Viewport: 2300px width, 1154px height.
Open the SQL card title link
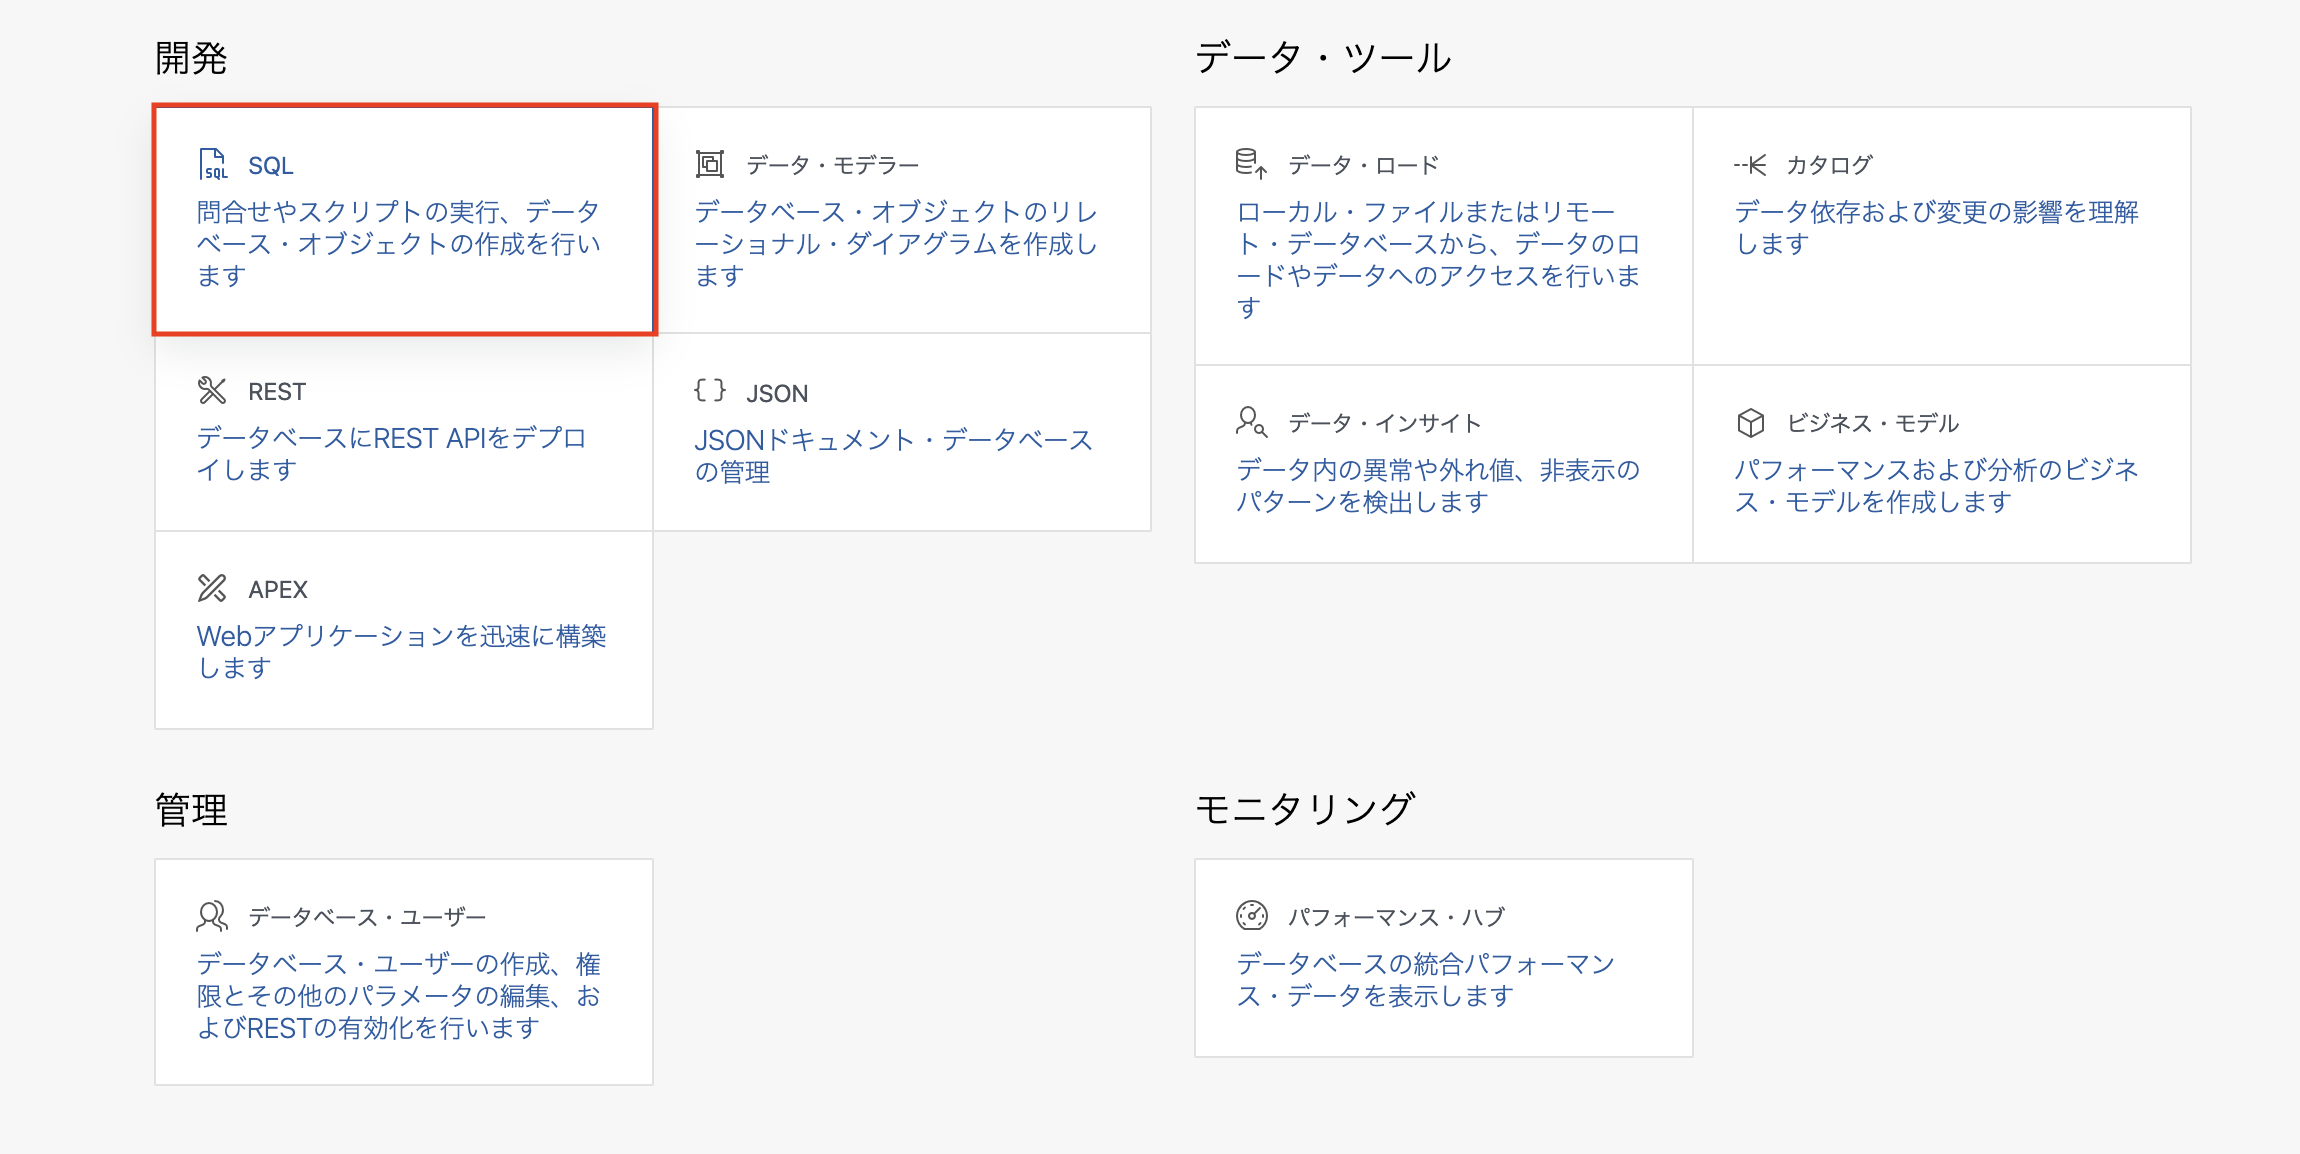270,166
